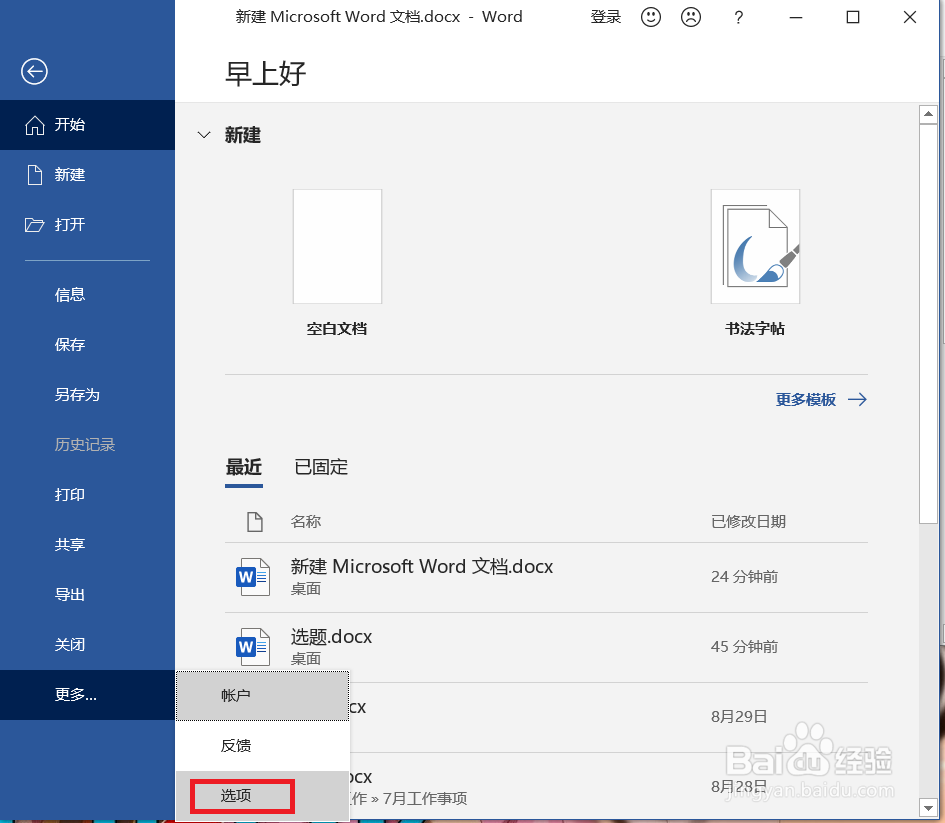This screenshot has height=823, width=945.
Task: Open the 打印 page
Action: [70, 495]
